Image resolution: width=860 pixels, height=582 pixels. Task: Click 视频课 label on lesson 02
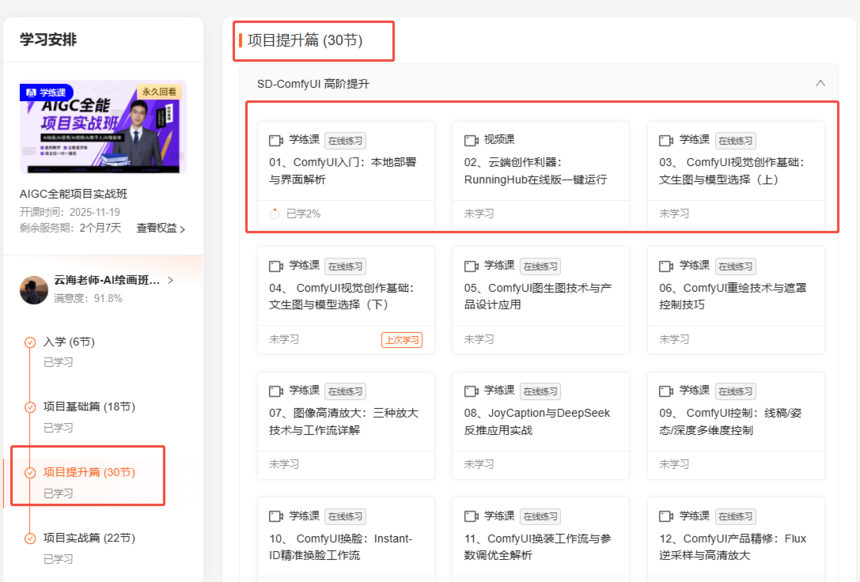499,140
